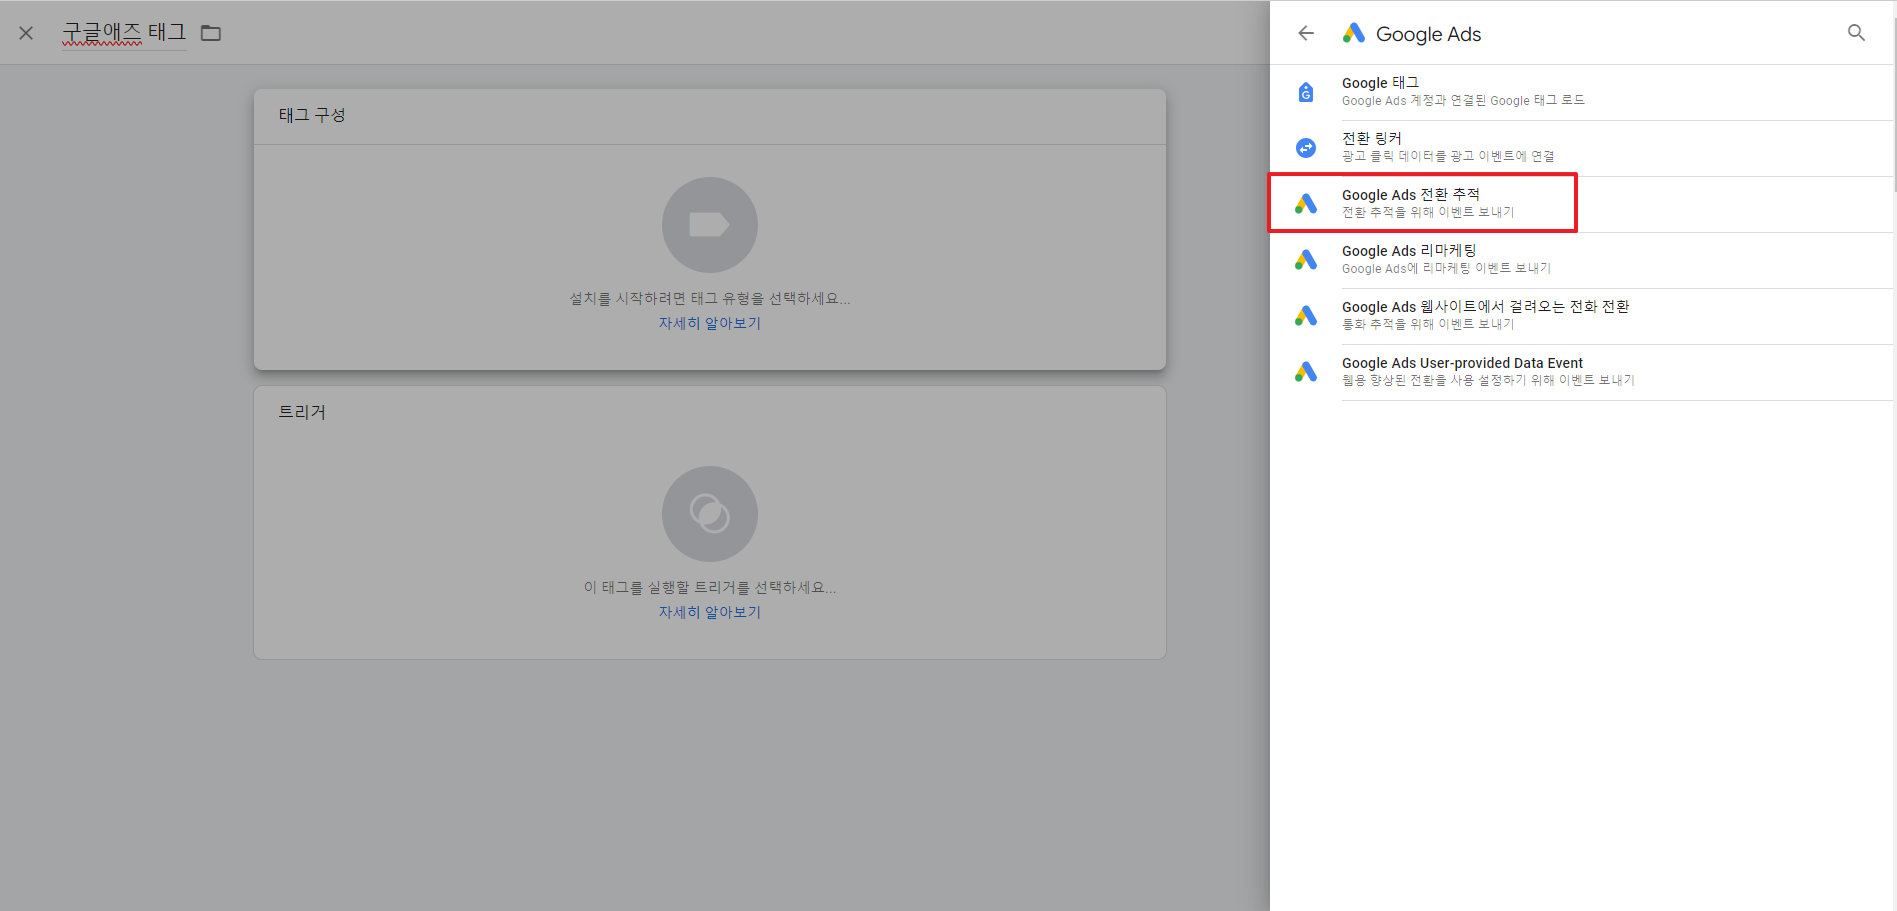
Task: Click the User-provided Data Event icon
Action: [x=1306, y=372]
